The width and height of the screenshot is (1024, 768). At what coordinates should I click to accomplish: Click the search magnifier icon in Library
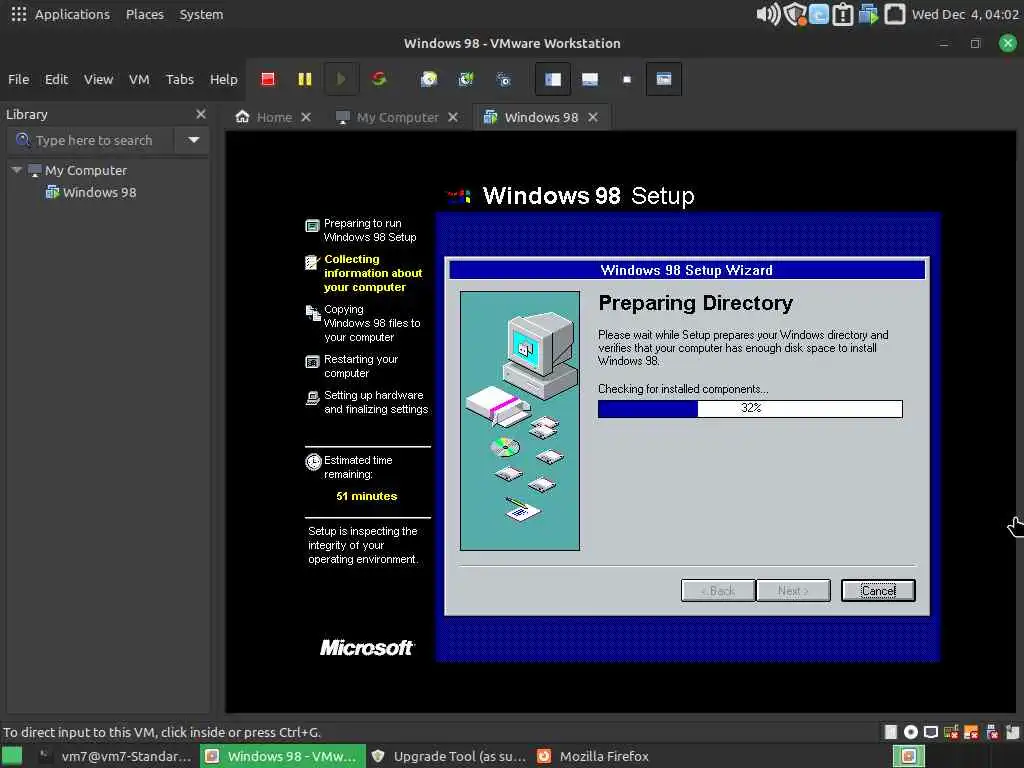(23, 140)
